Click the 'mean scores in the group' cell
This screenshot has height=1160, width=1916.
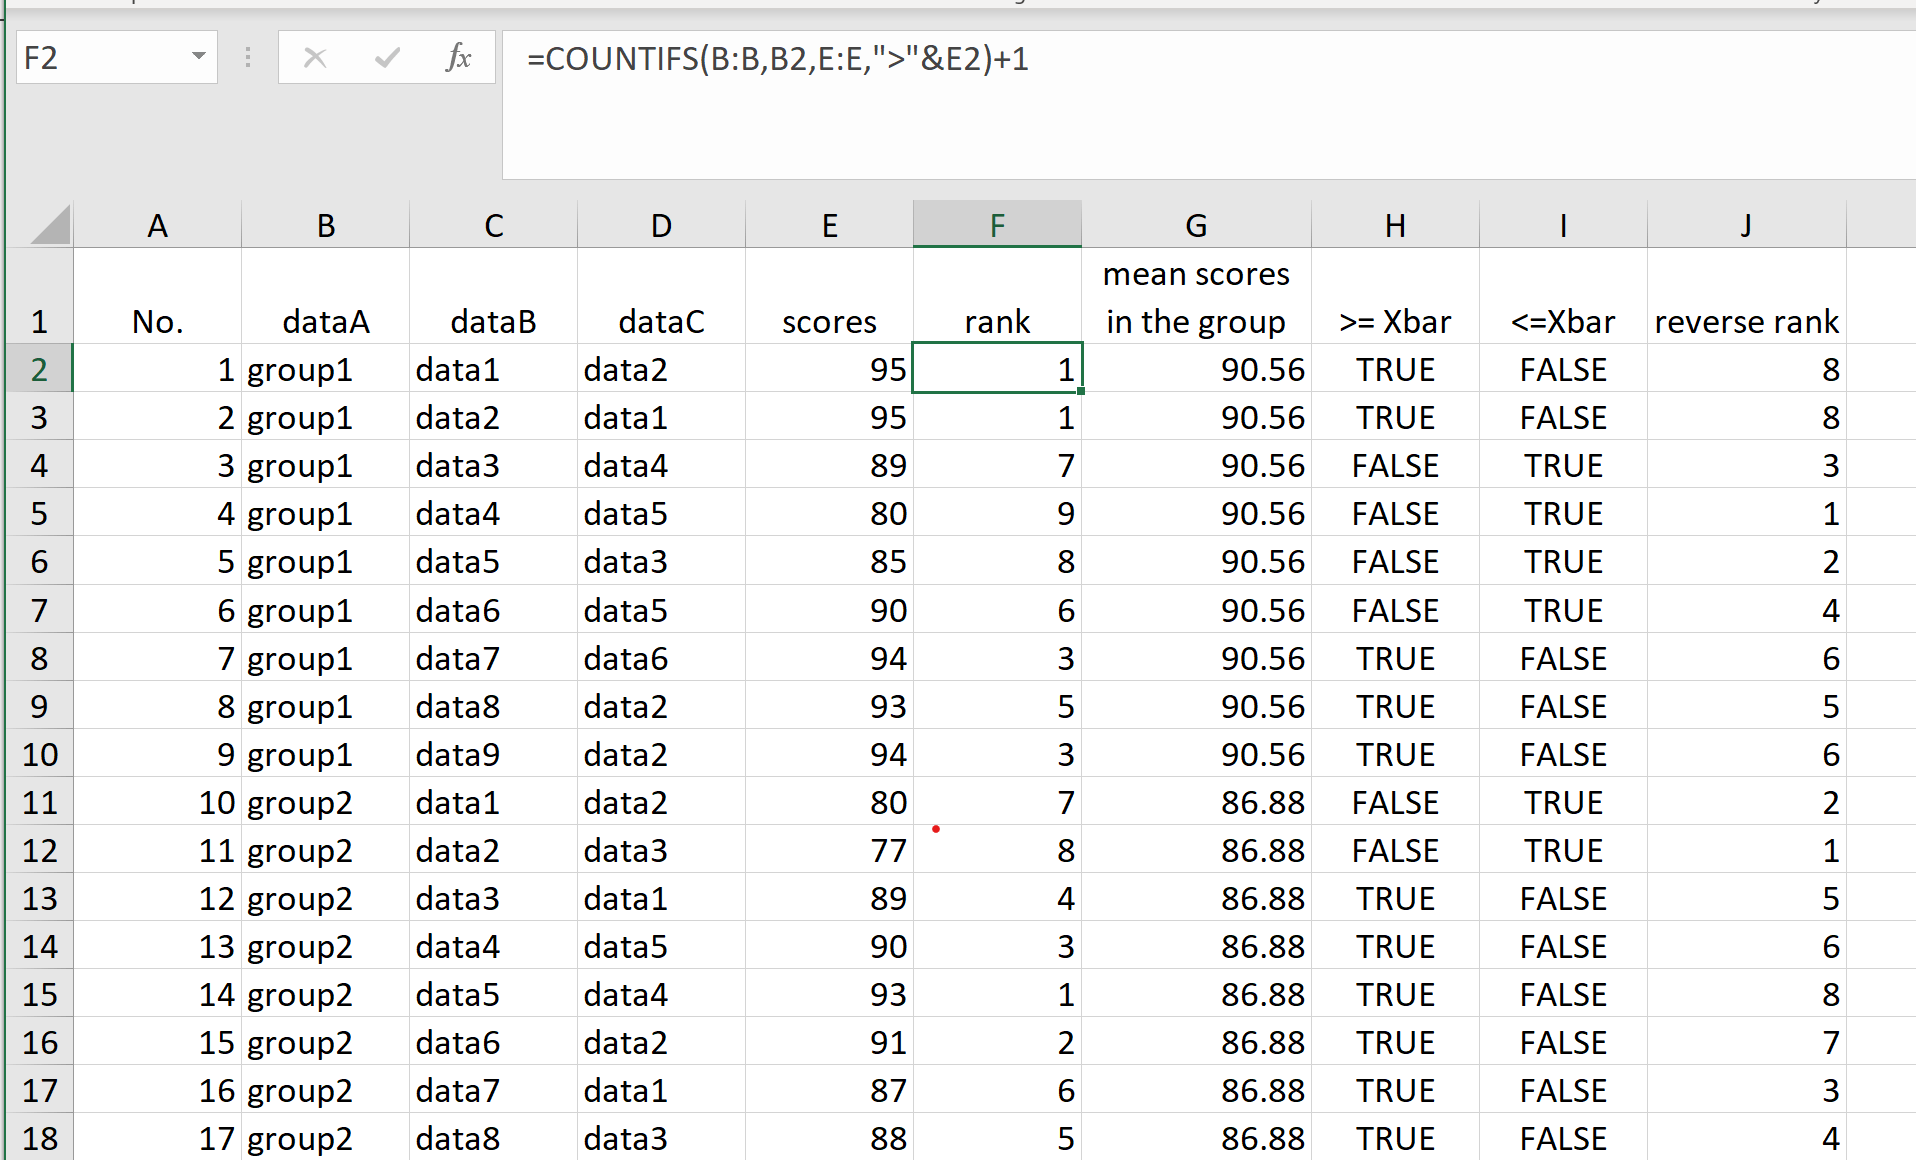click(x=1196, y=297)
